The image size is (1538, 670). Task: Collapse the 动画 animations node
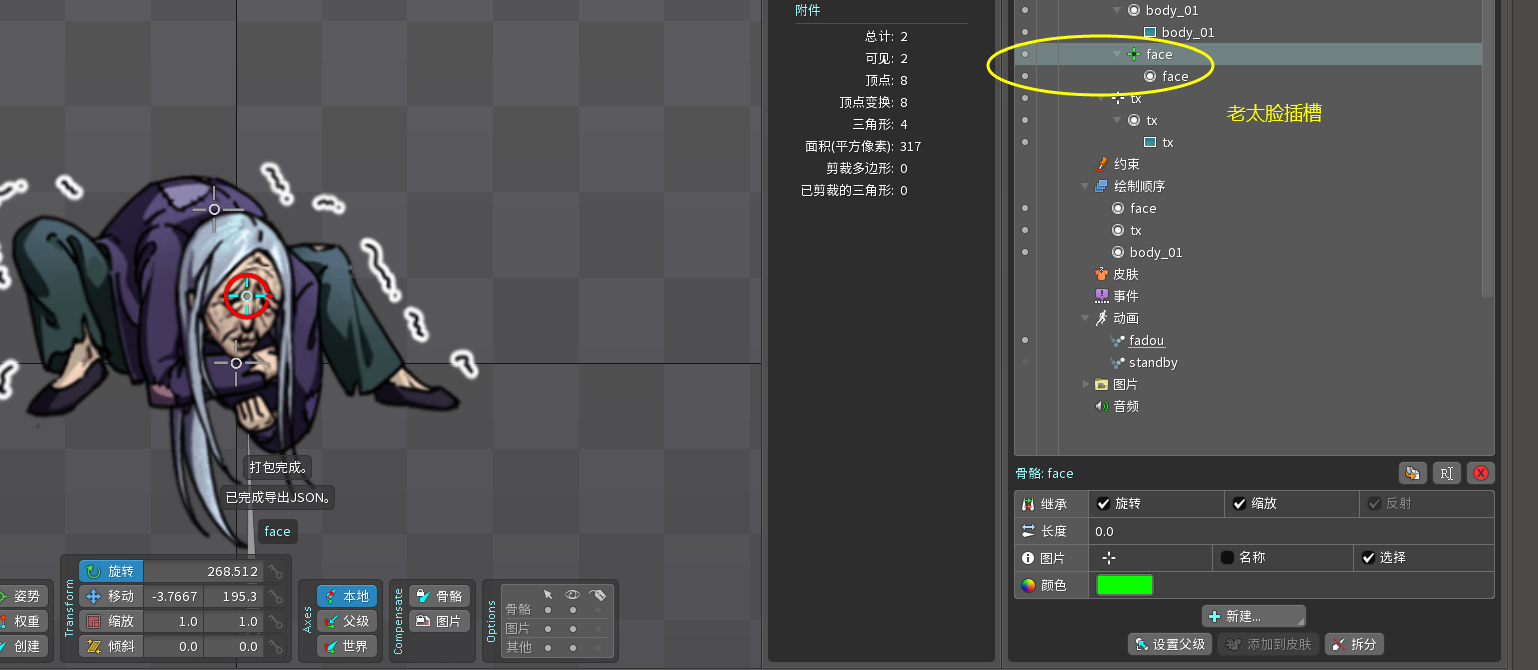[1086, 319]
